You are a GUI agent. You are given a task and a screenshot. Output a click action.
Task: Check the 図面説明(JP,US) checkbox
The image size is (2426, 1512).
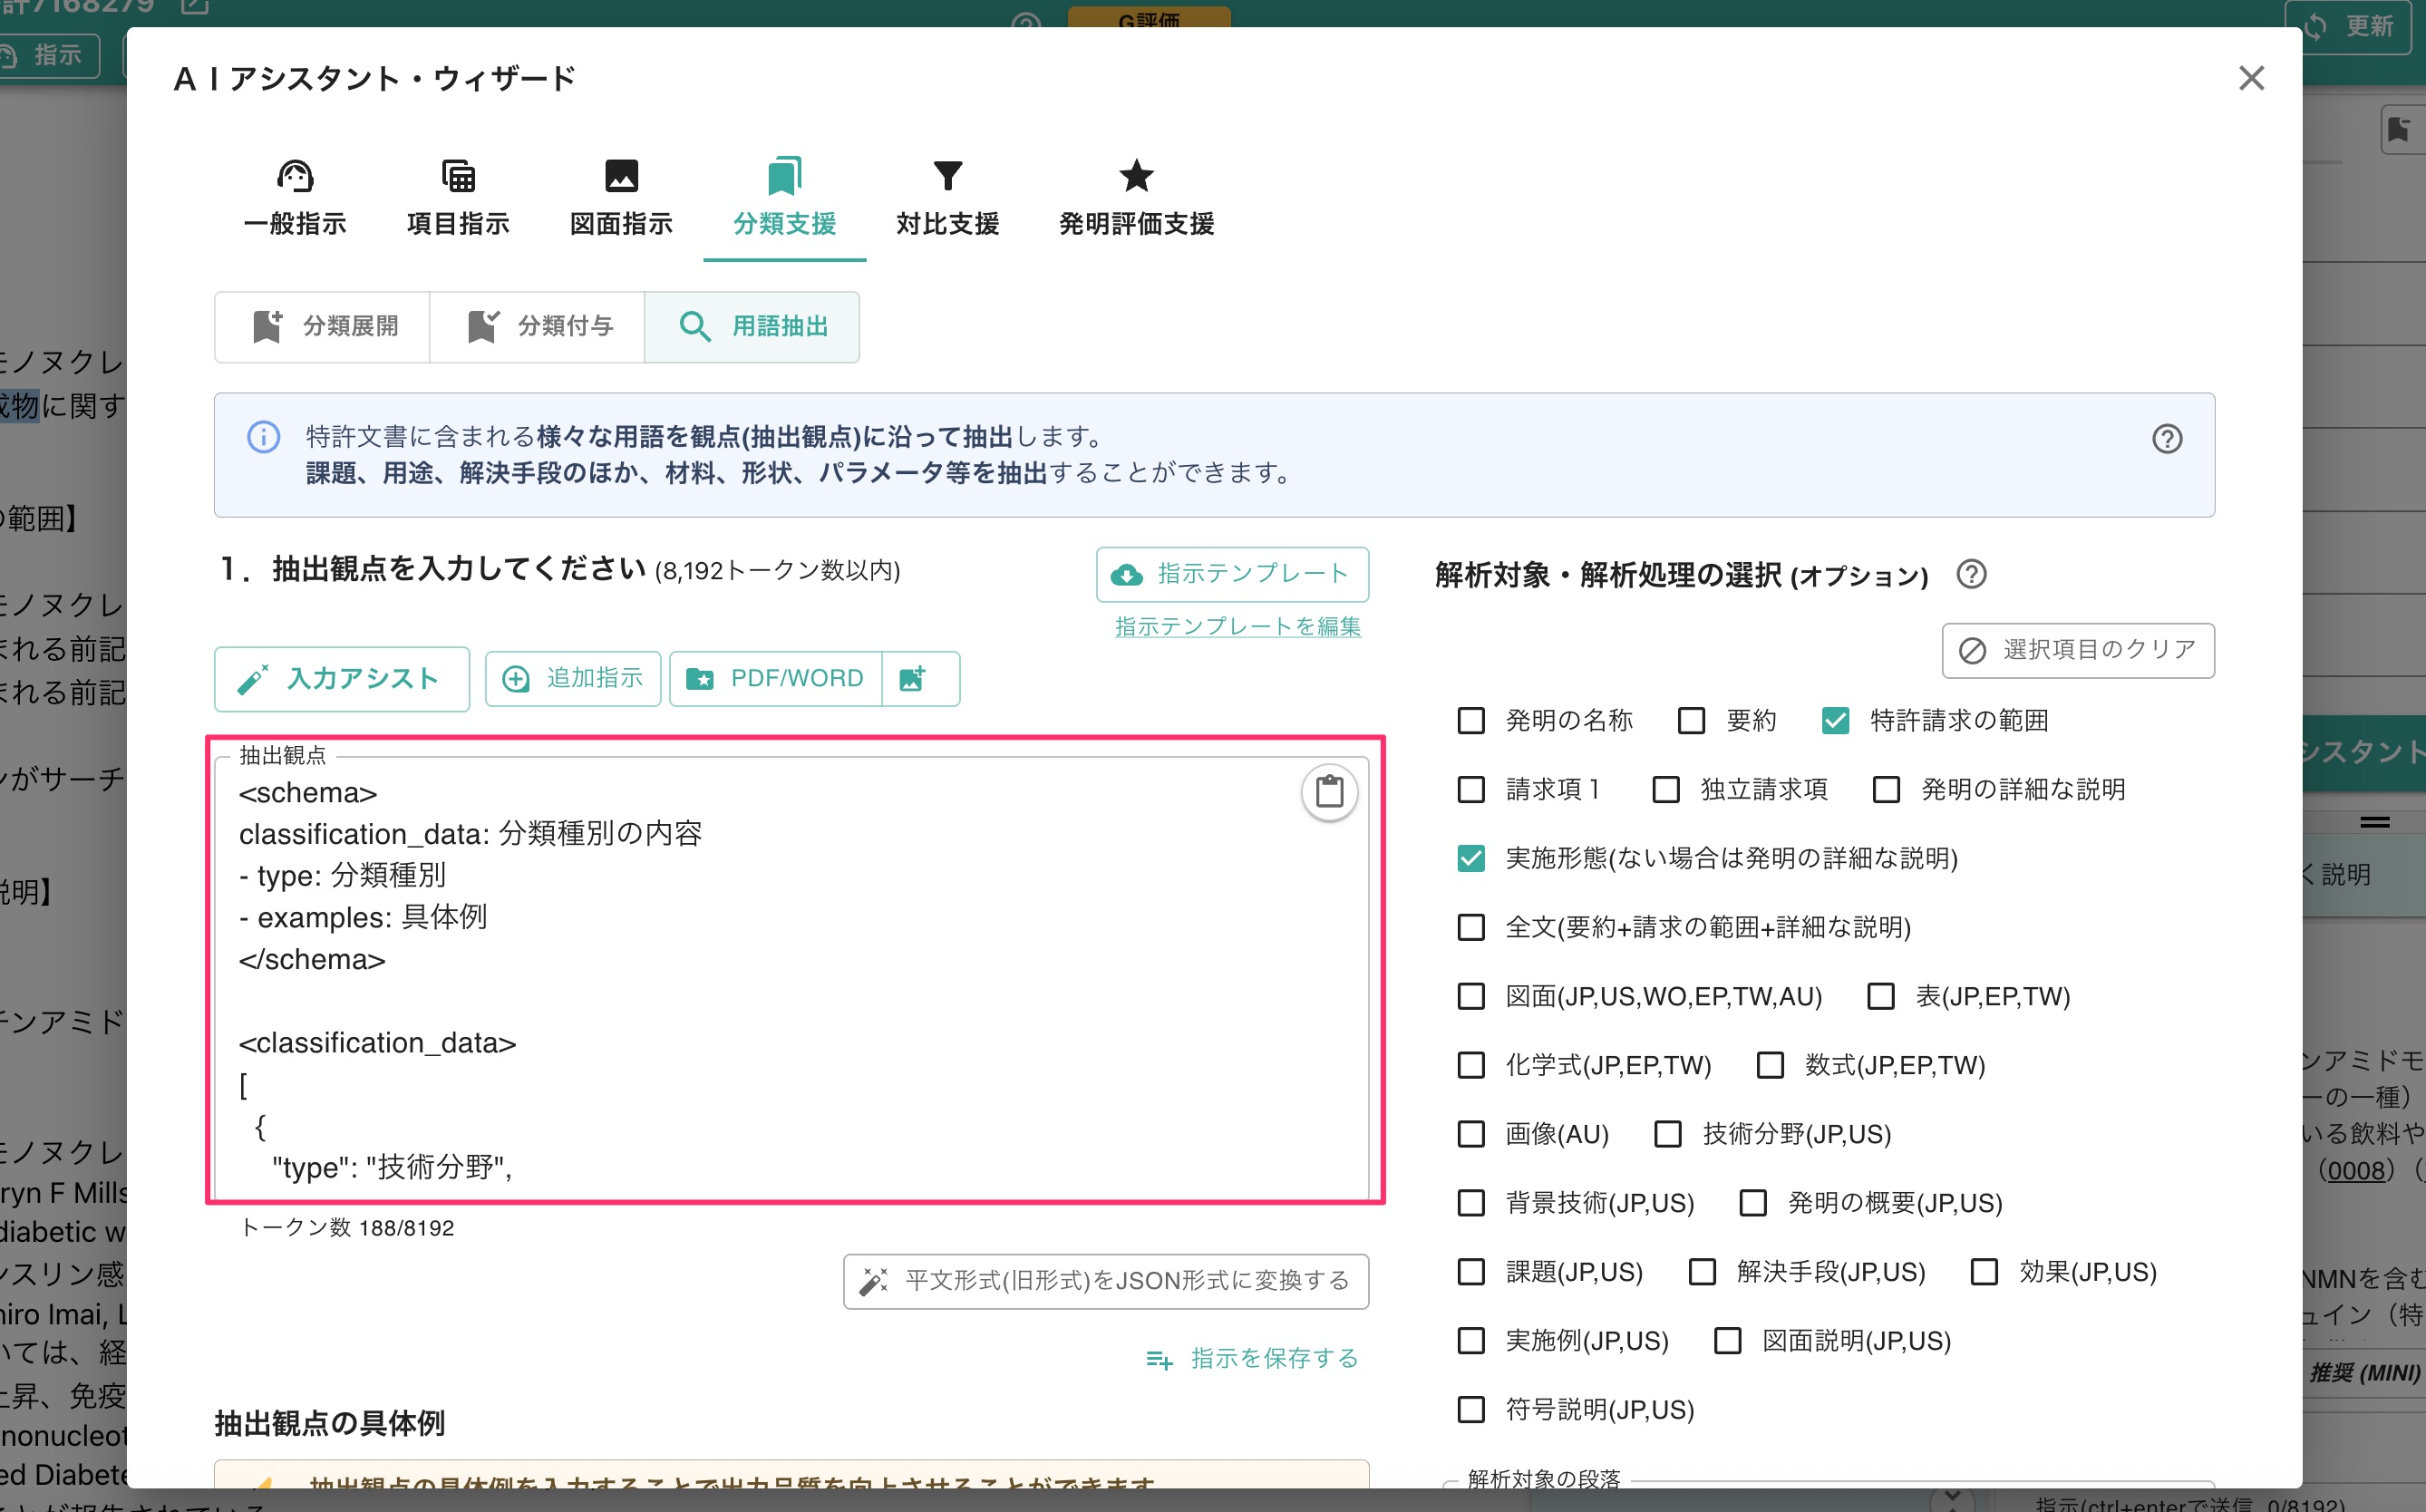tap(1728, 1340)
